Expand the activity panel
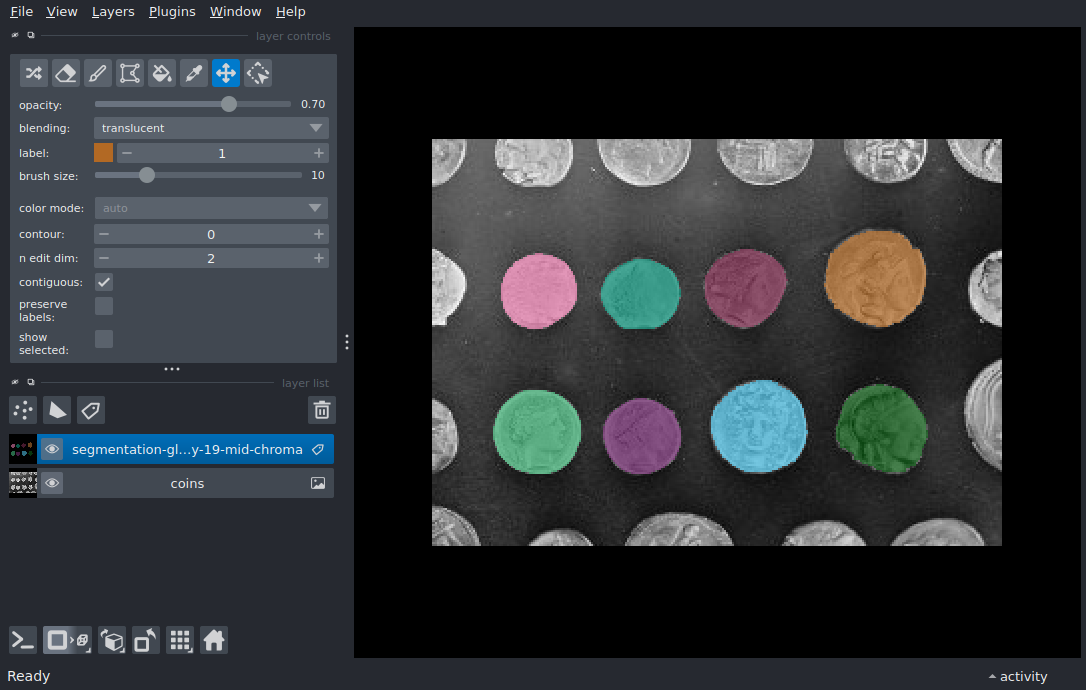 point(1018,677)
